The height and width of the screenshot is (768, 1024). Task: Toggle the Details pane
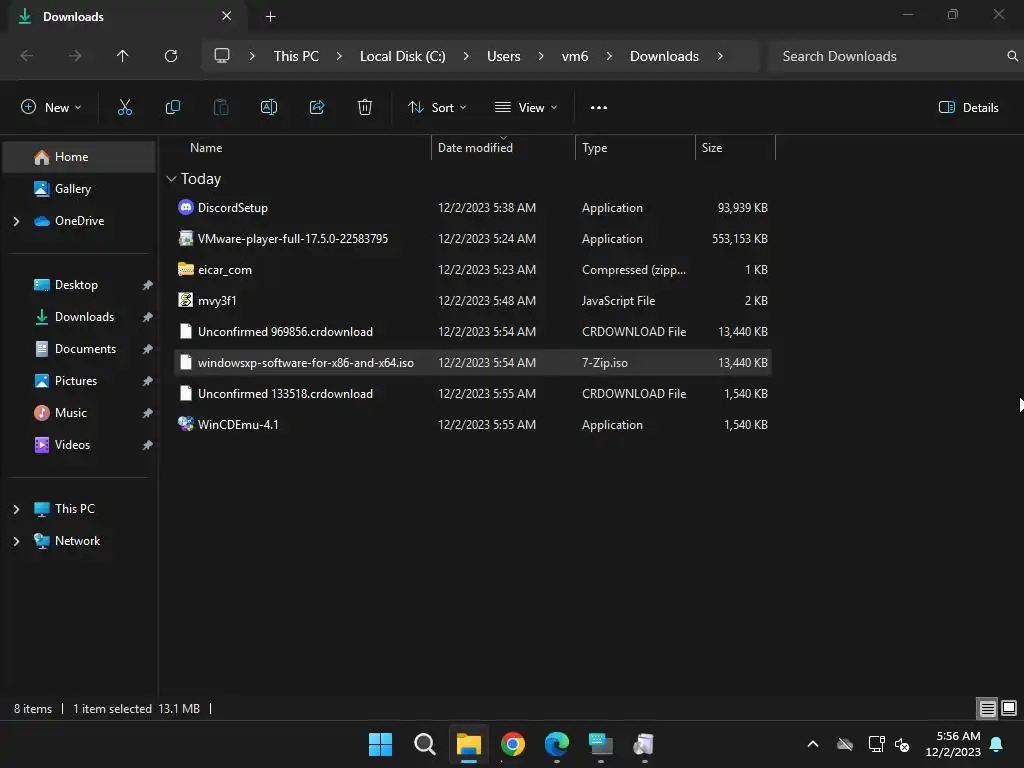[968, 108]
